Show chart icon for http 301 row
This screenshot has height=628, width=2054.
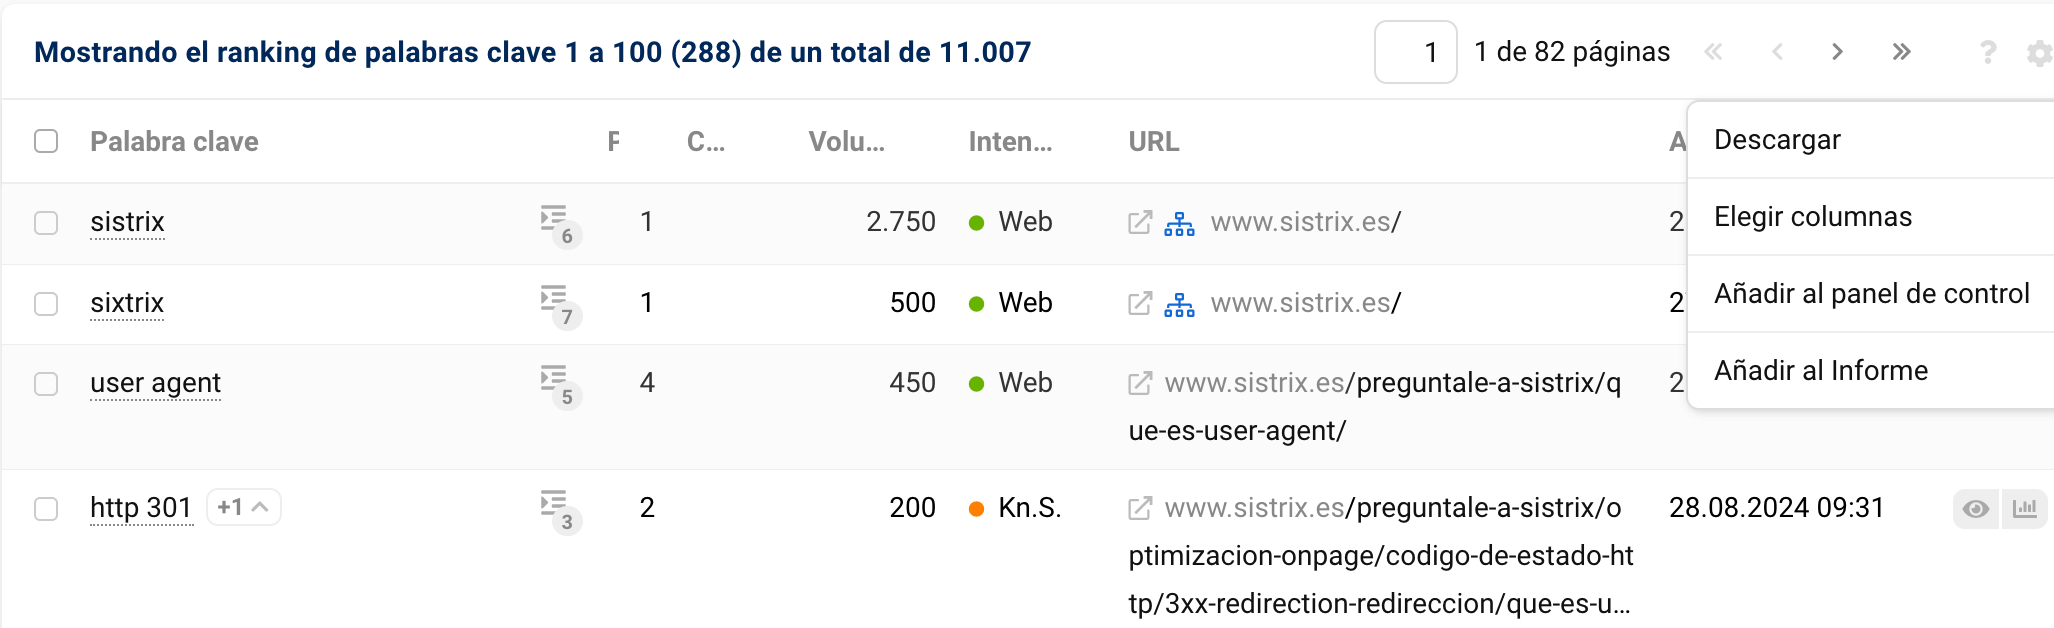[x=2025, y=509]
